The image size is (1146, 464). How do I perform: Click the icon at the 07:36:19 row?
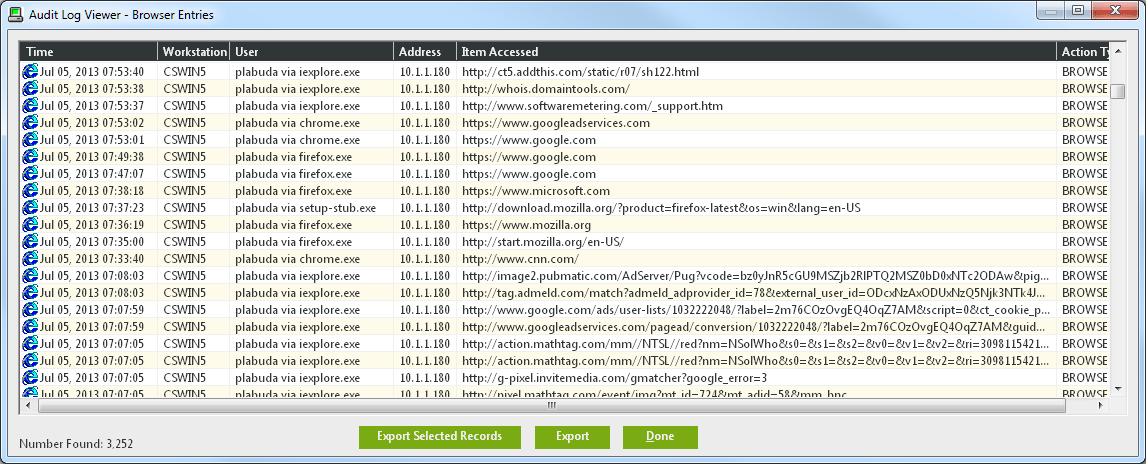point(30,224)
